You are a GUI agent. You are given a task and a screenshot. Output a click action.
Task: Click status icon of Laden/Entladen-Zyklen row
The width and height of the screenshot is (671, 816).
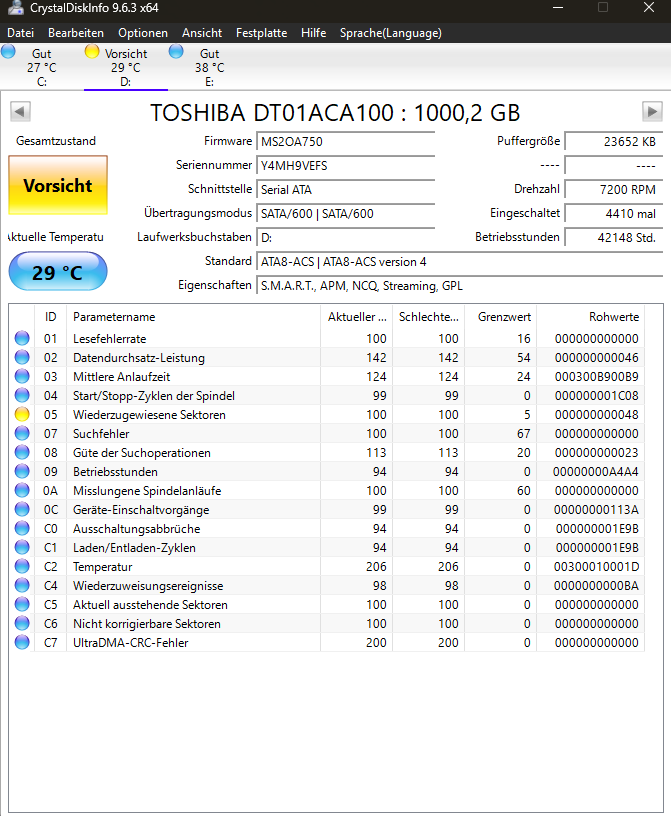[22, 547]
